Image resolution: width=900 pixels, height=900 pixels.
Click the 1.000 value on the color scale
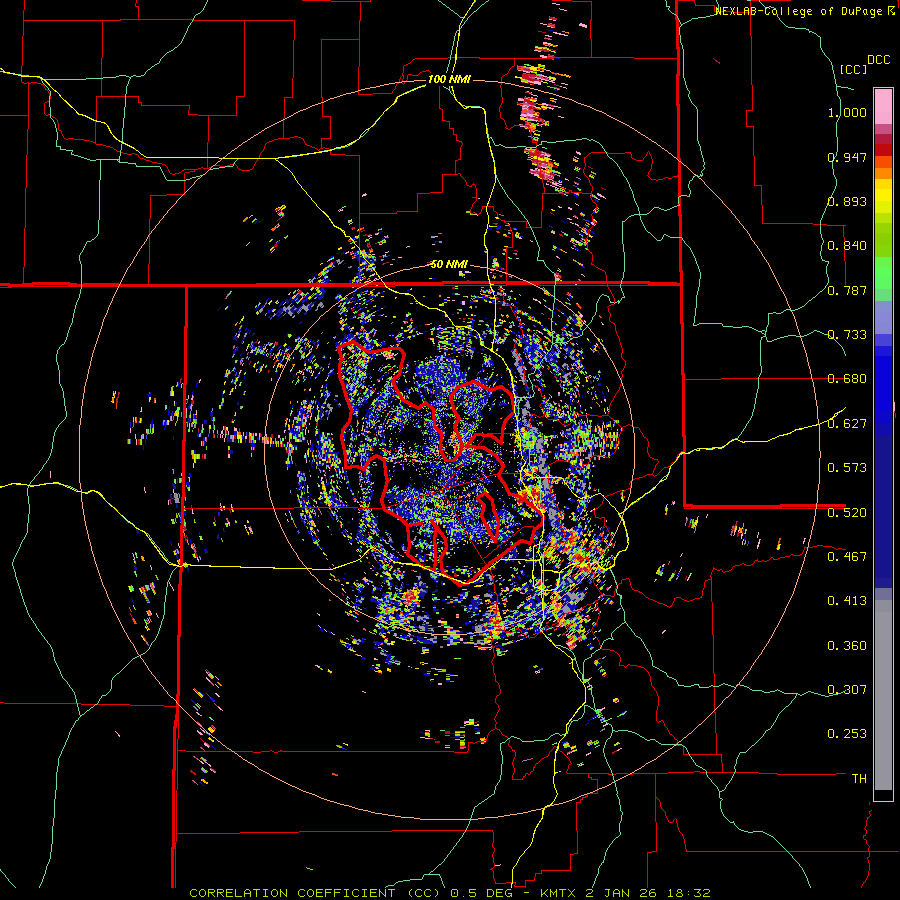pyautogui.click(x=847, y=112)
